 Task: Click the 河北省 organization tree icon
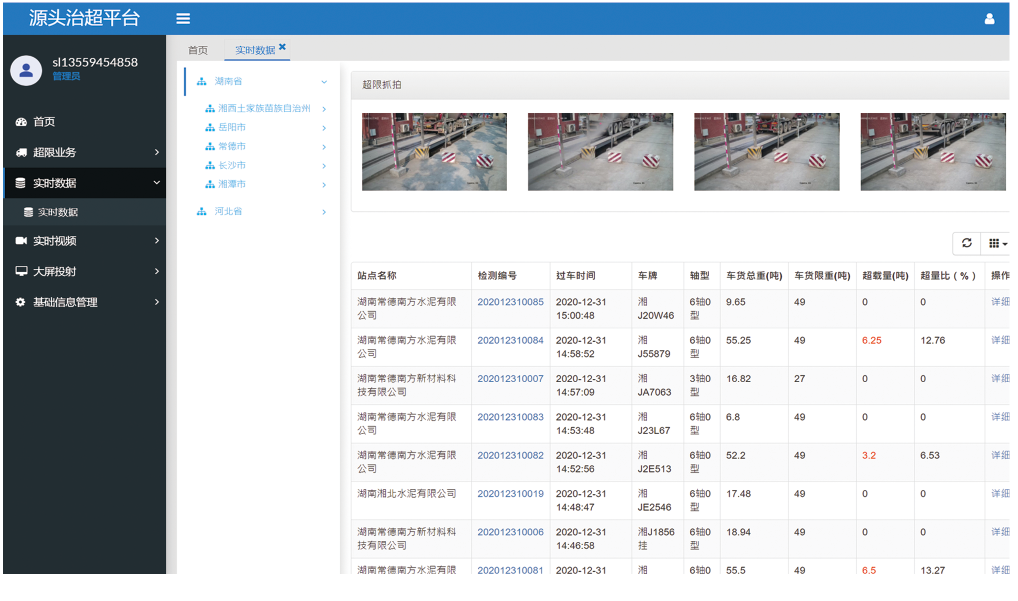pyautogui.click(x=202, y=212)
